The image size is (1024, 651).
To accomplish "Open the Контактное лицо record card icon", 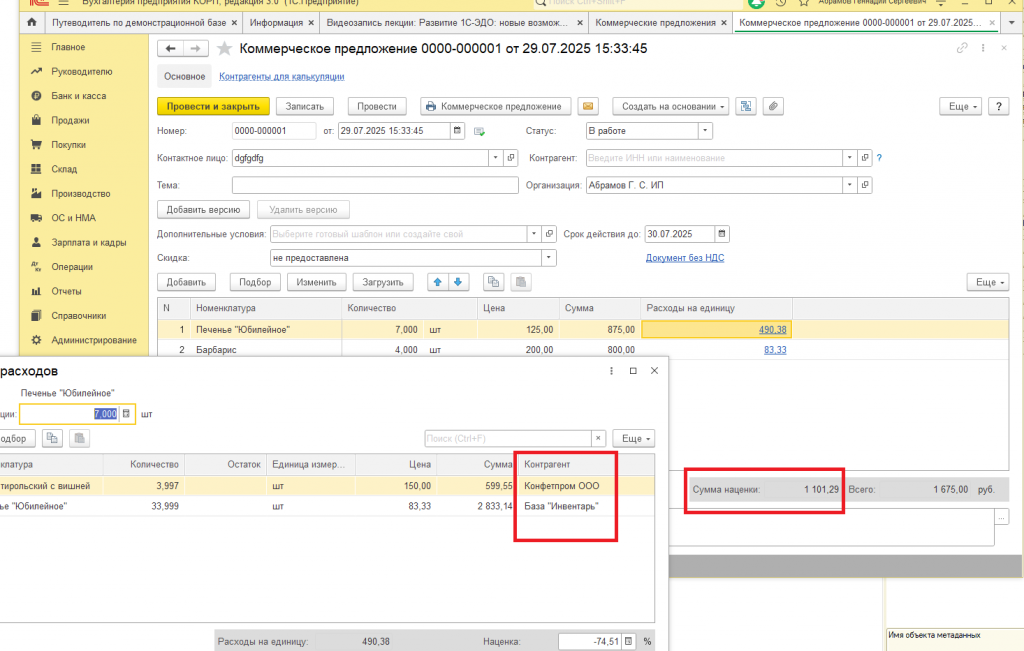I will pos(511,158).
